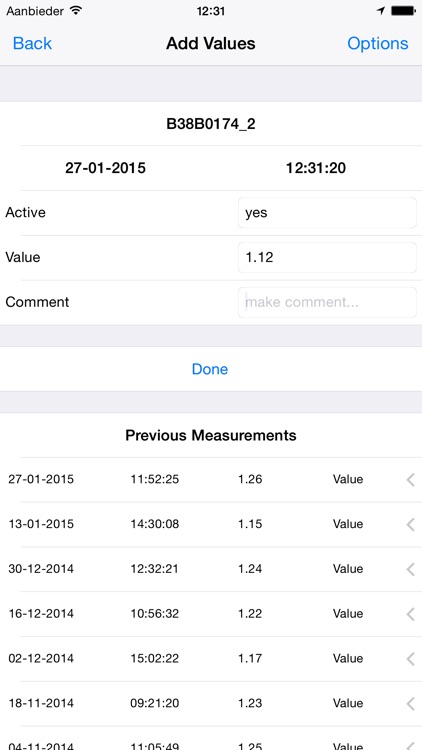422x750 pixels.
Task: Tap the time 12:31:20 in header
Action: [316, 168]
